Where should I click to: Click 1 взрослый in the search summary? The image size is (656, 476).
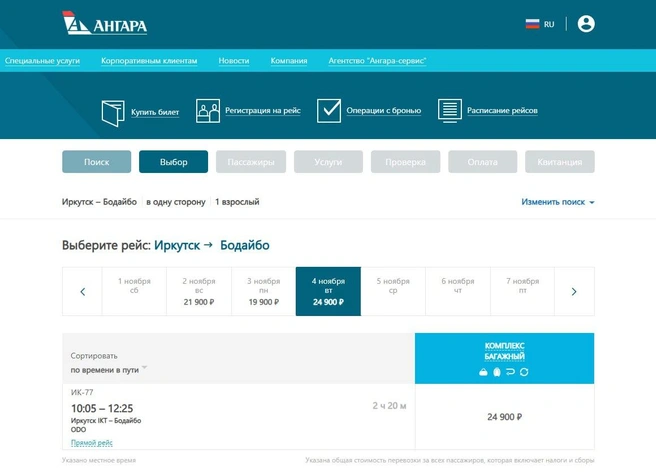pos(237,202)
